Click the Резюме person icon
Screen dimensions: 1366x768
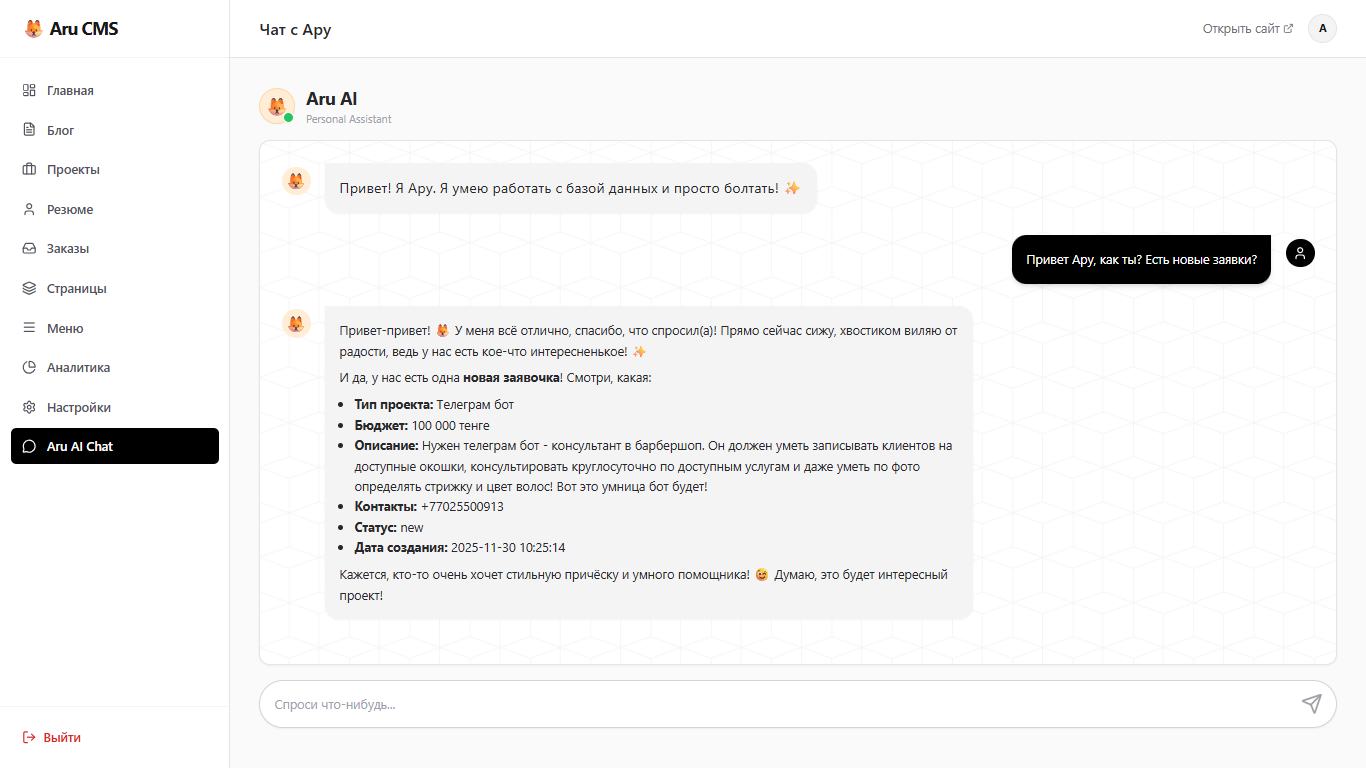click(x=29, y=209)
